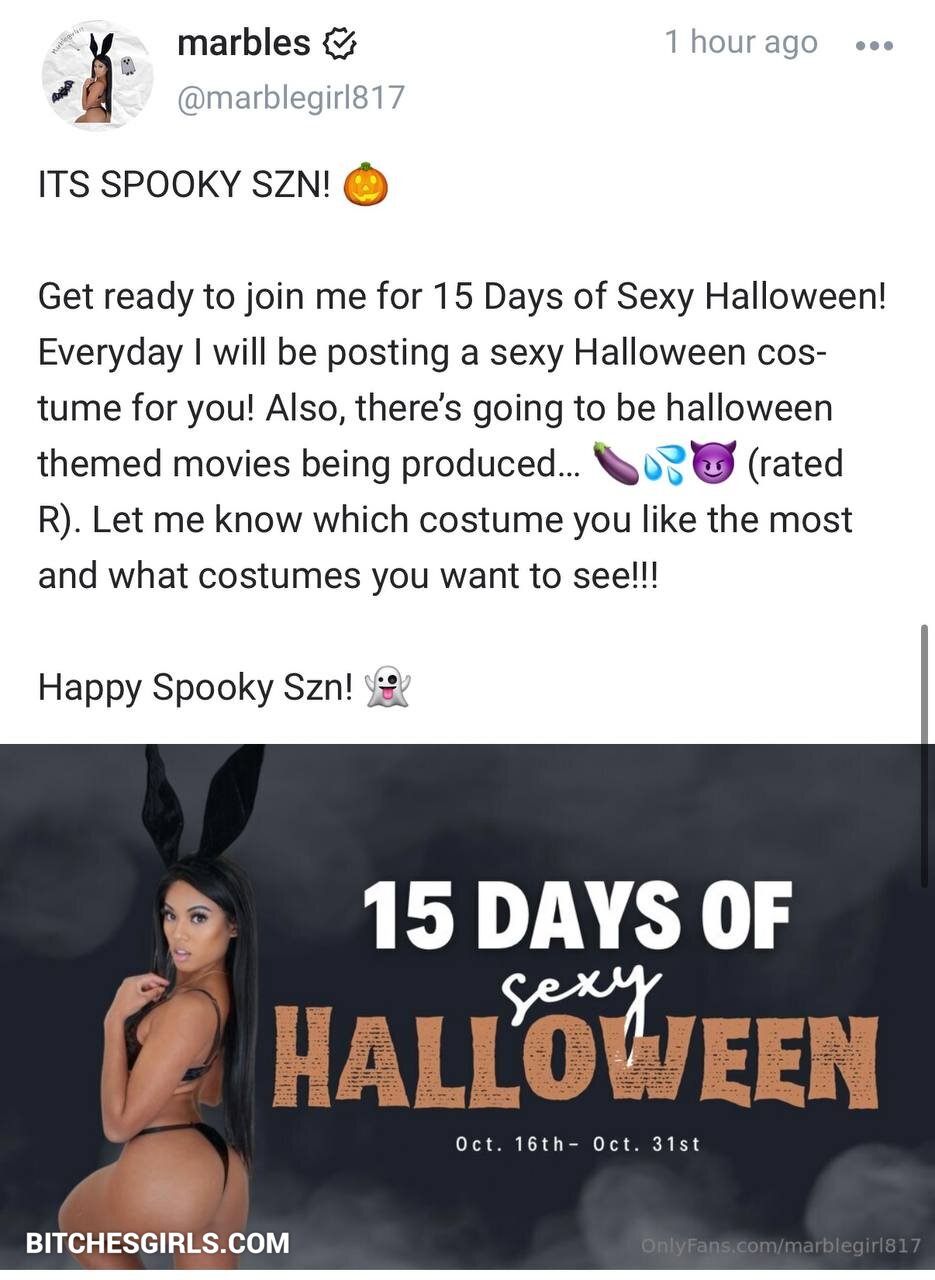Click the orange HALLOWEEN title in banner
935x1280 pixels.
tap(575, 1058)
